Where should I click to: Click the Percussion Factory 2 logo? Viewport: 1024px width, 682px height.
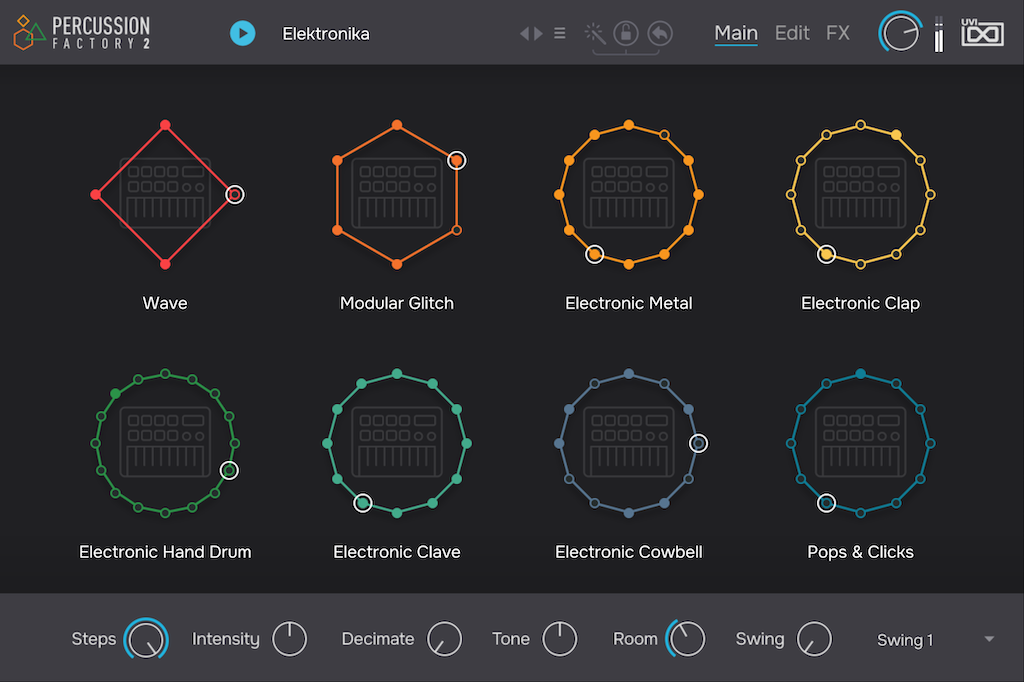82,33
